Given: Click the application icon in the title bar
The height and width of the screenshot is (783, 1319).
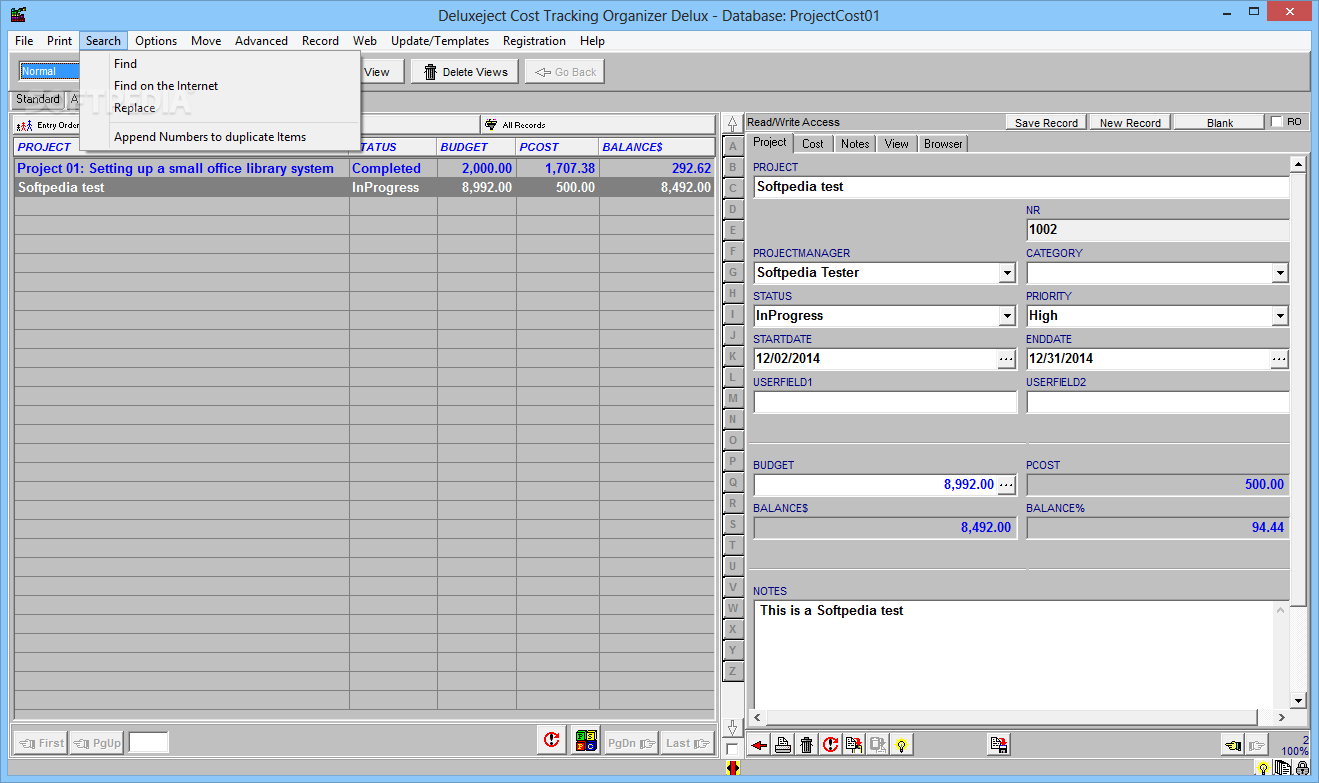Looking at the screenshot, I should pos(18,15).
